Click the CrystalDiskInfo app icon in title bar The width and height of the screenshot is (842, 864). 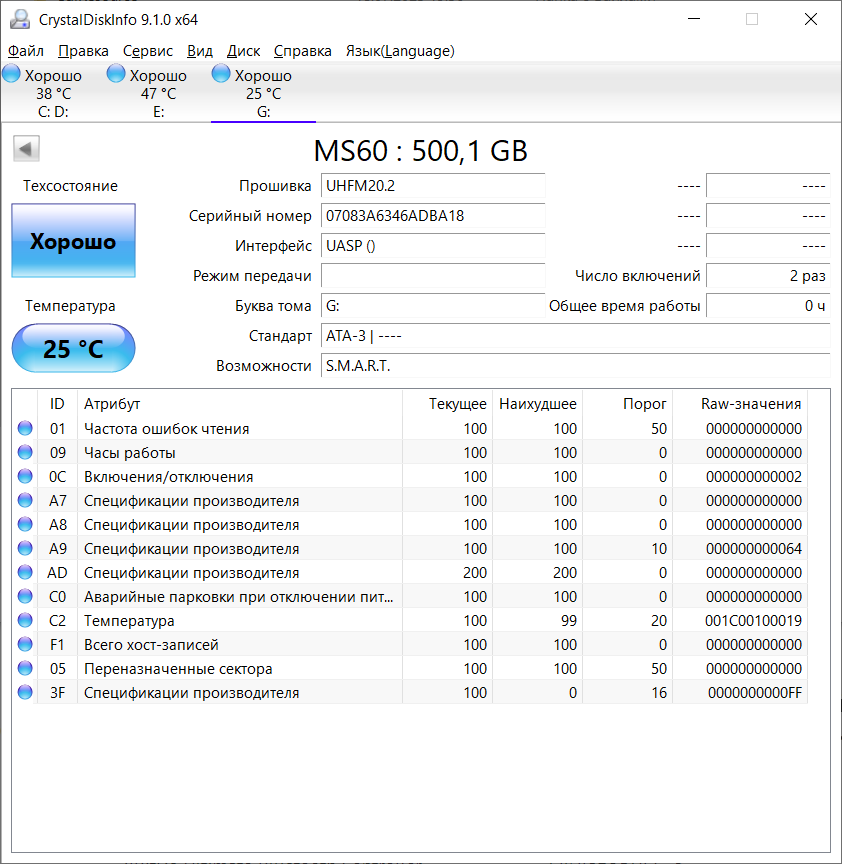coord(19,20)
